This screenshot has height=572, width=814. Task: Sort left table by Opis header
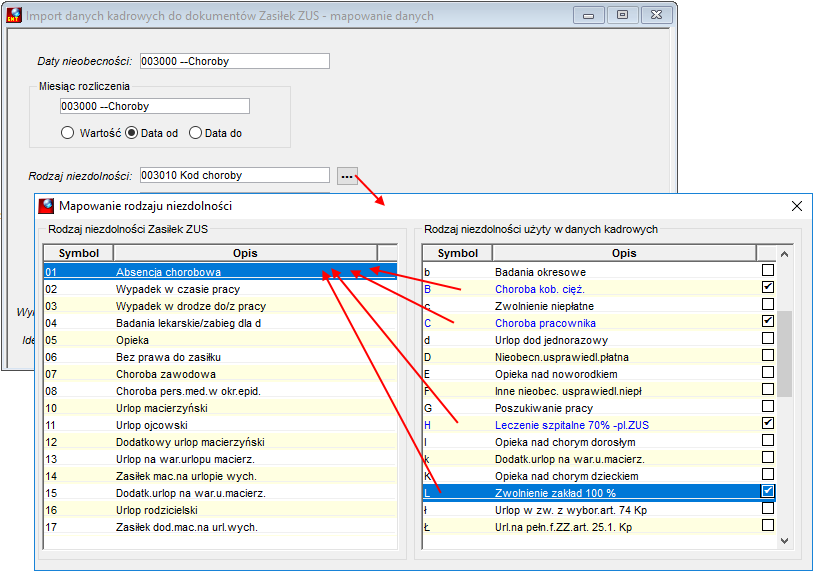pos(245,253)
